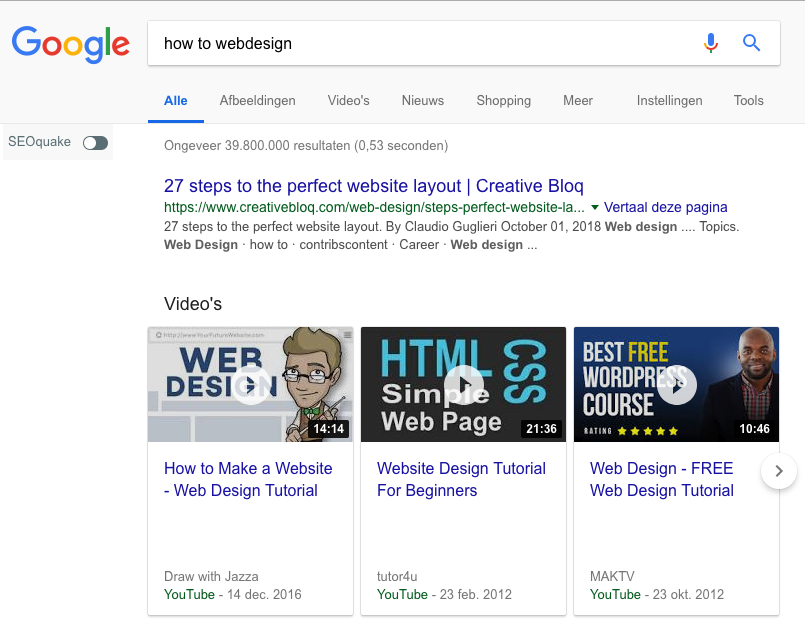Switch to the Video's tab
The image size is (805, 639).
pos(348,100)
